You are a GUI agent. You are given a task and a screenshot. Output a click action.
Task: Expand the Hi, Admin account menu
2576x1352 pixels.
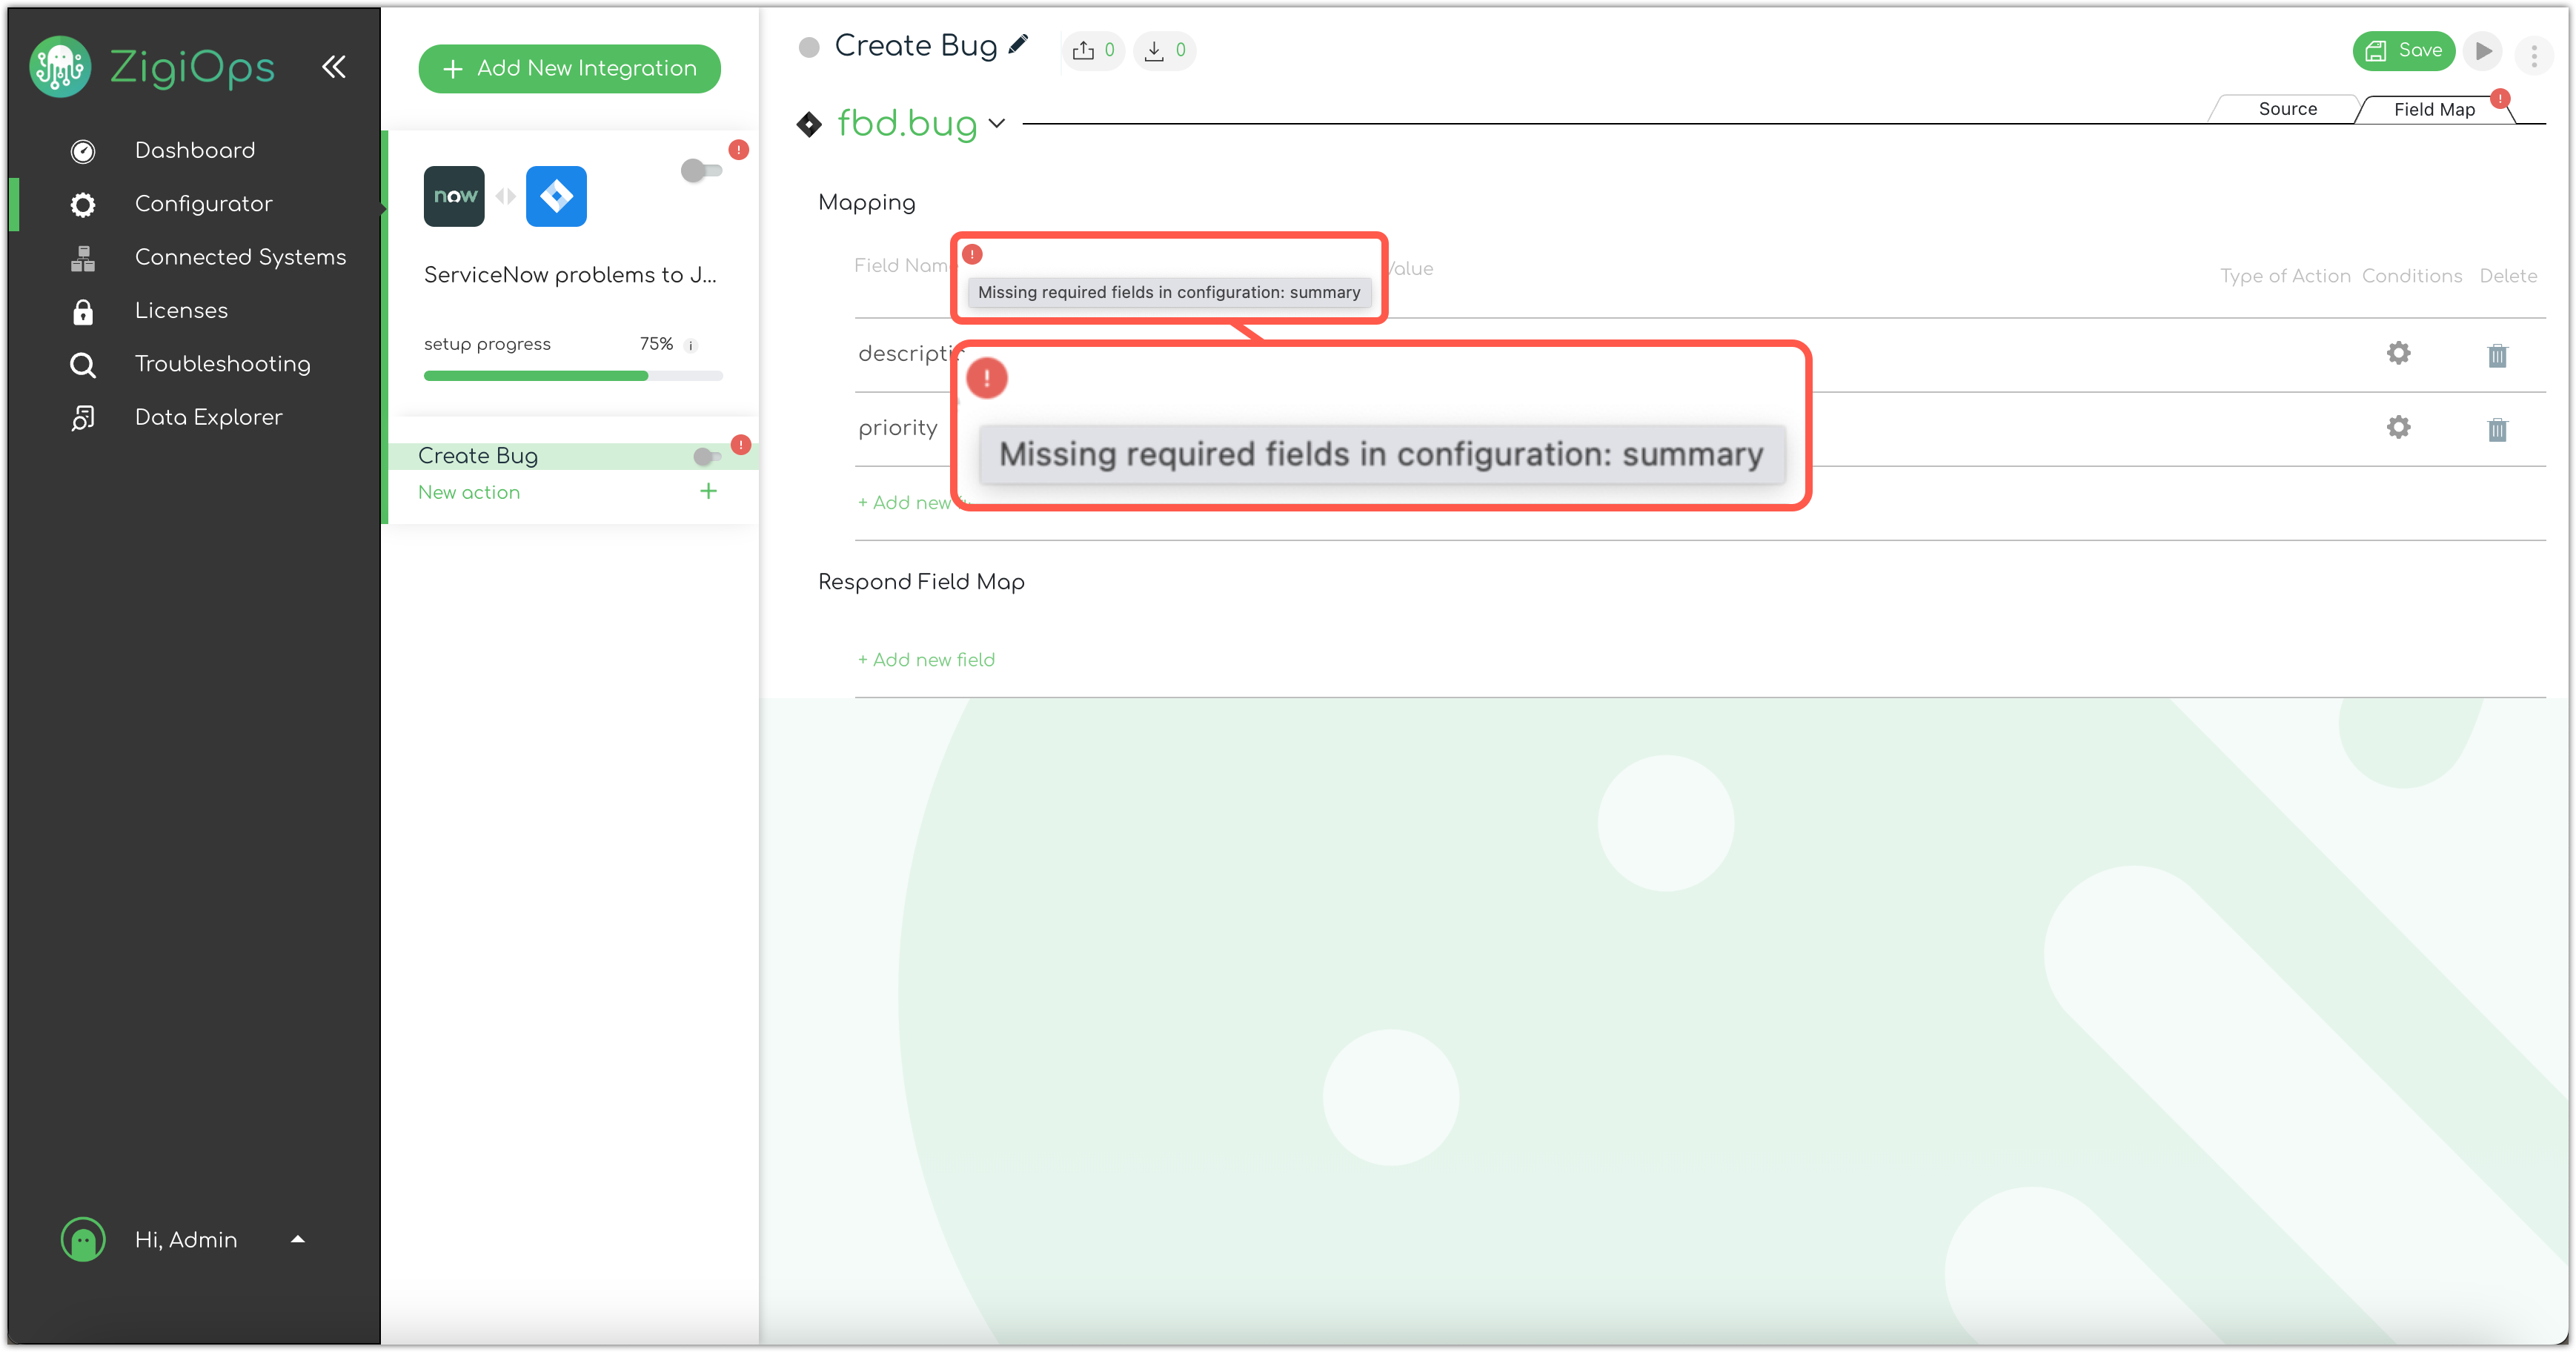(297, 1240)
